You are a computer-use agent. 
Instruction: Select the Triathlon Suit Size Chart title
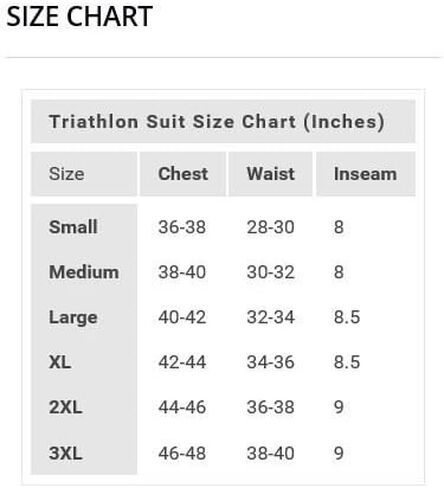coord(217,122)
